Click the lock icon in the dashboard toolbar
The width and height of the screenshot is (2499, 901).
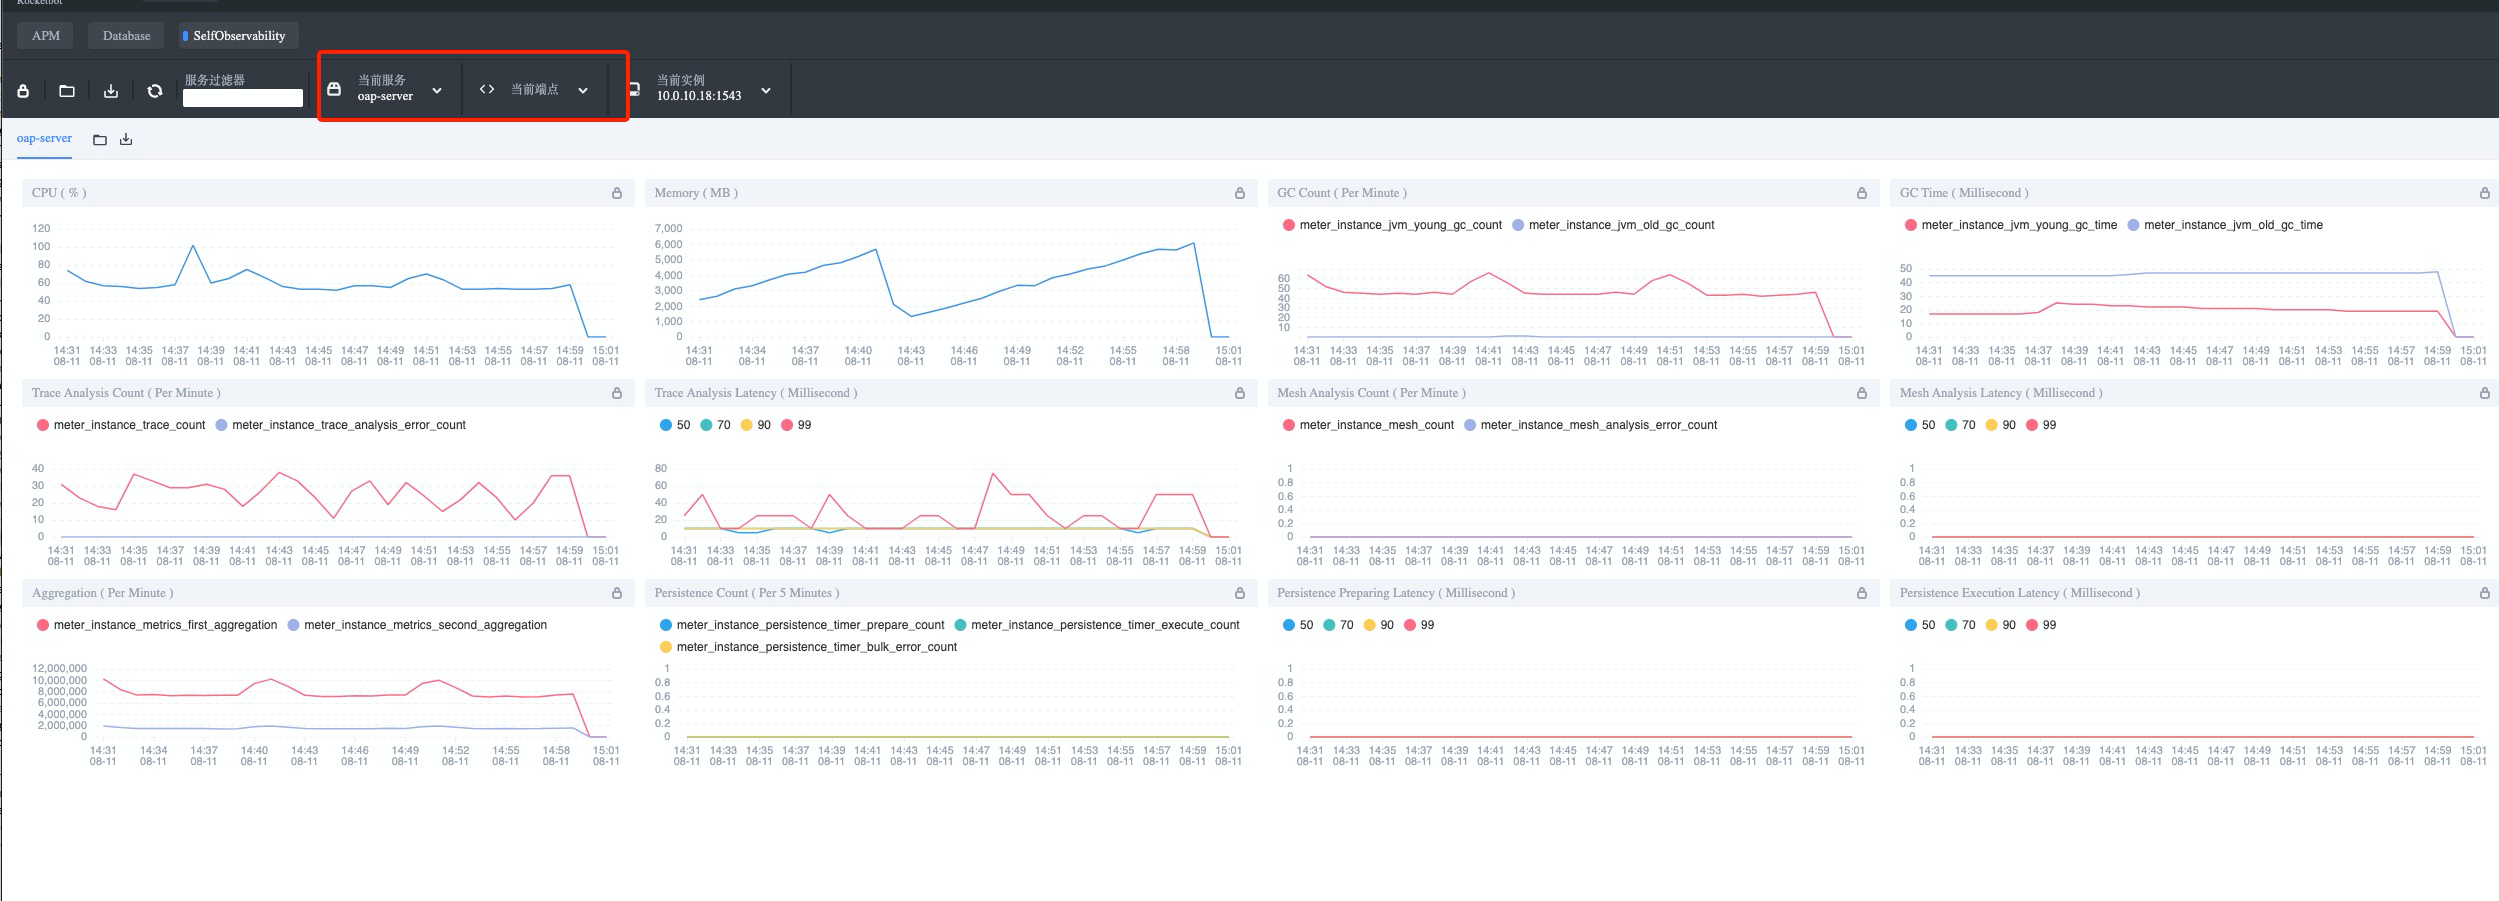point(23,91)
